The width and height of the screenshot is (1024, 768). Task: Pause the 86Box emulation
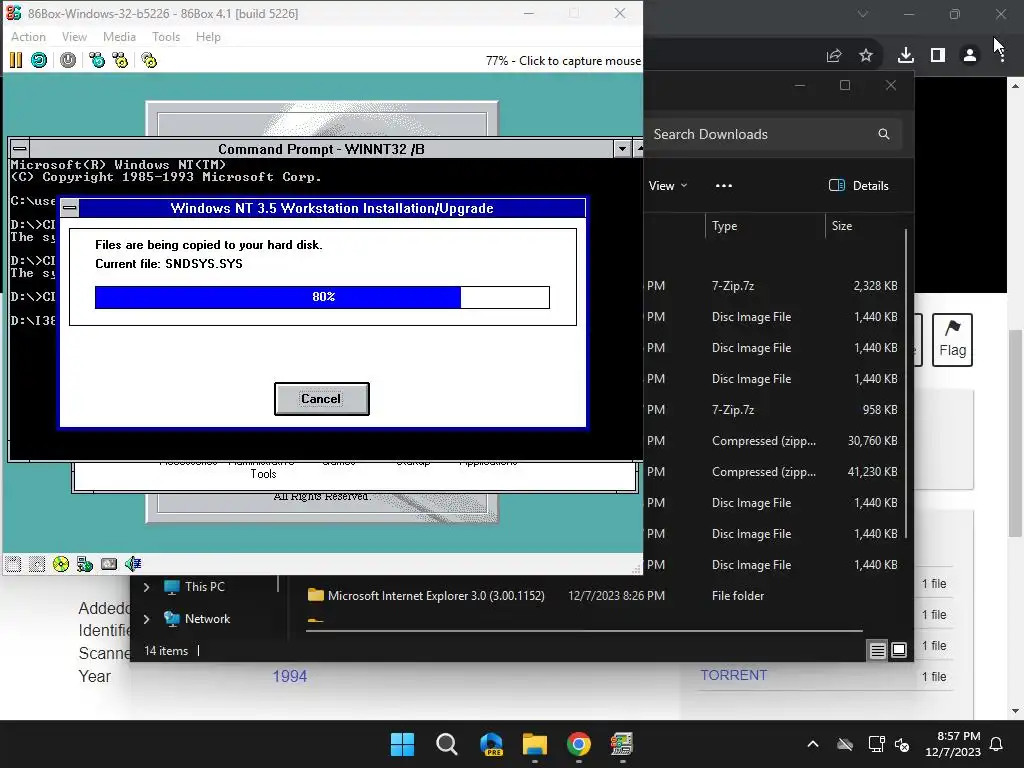[x=16, y=61]
